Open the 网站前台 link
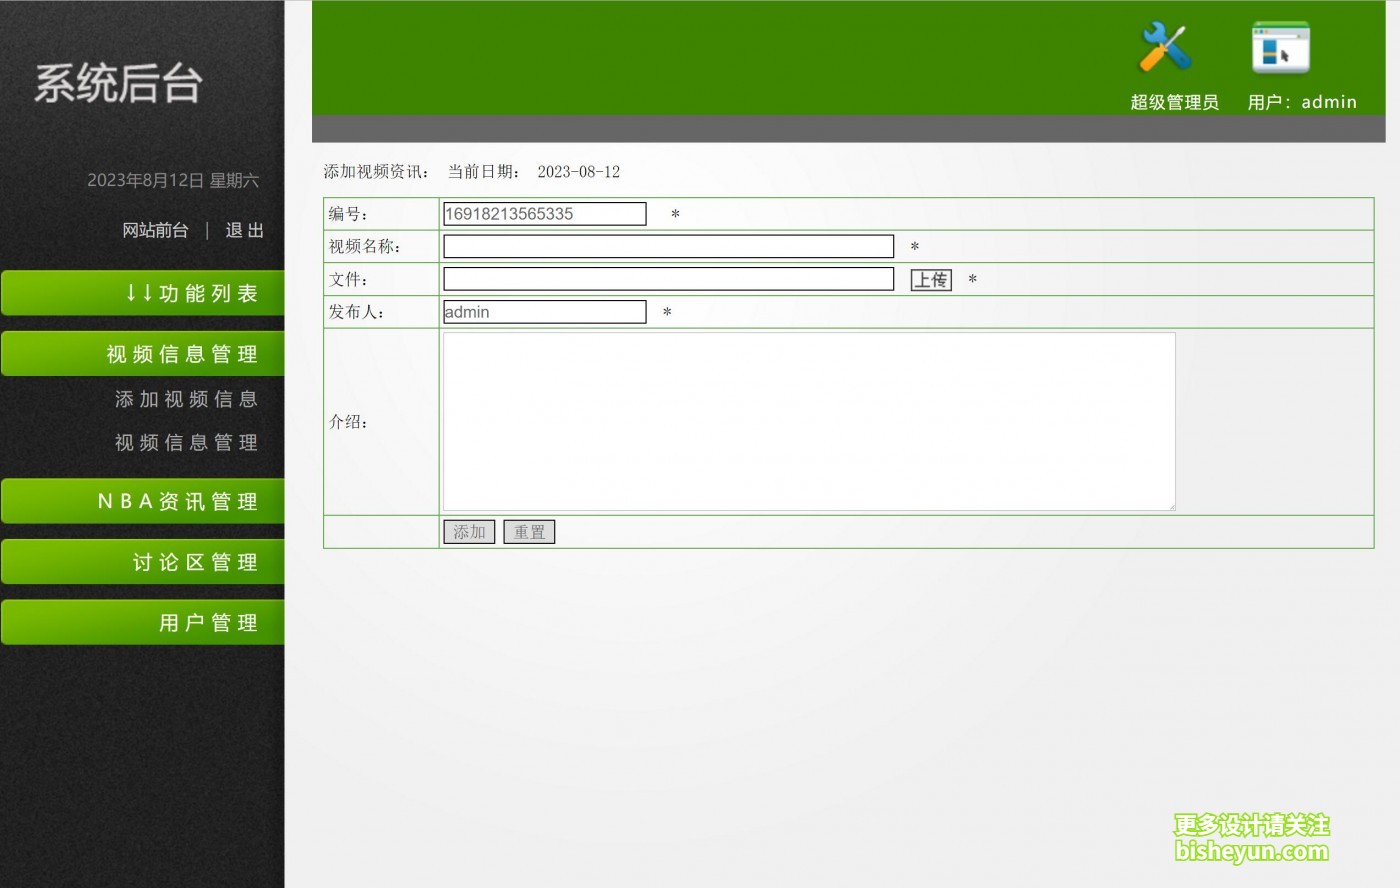The height and width of the screenshot is (888, 1400). [x=155, y=230]
